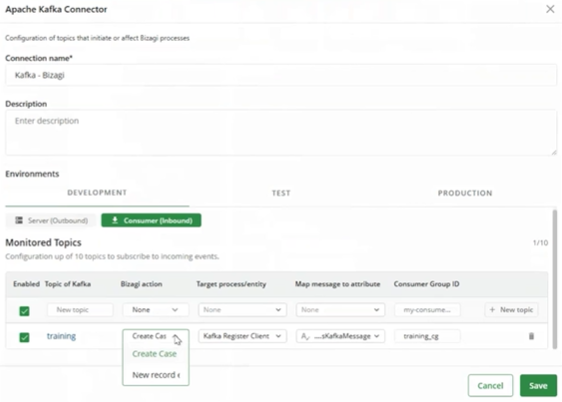The image size is (562, 402).
Task: Uncheck Enabled for the training topic
Action: [24, 337]
